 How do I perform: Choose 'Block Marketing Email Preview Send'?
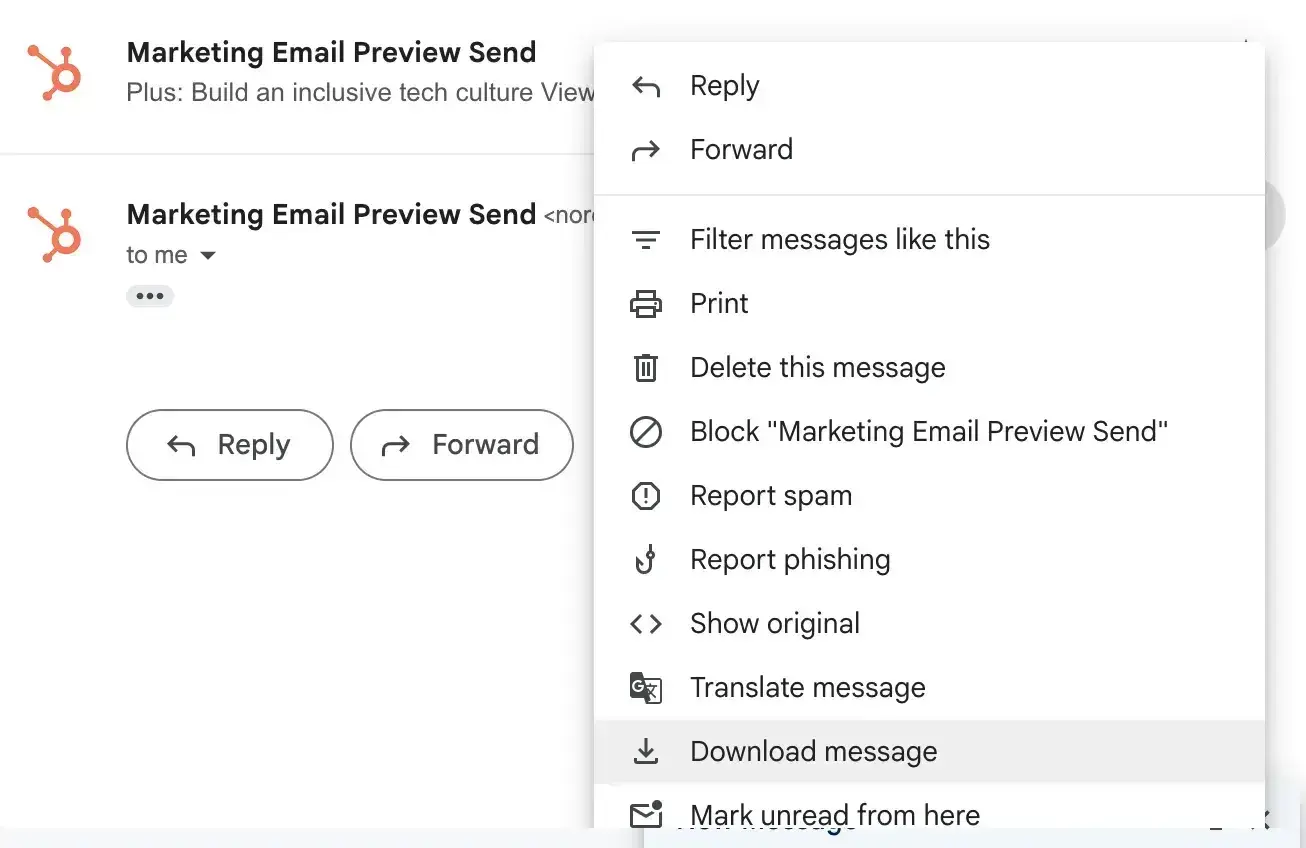928,431
